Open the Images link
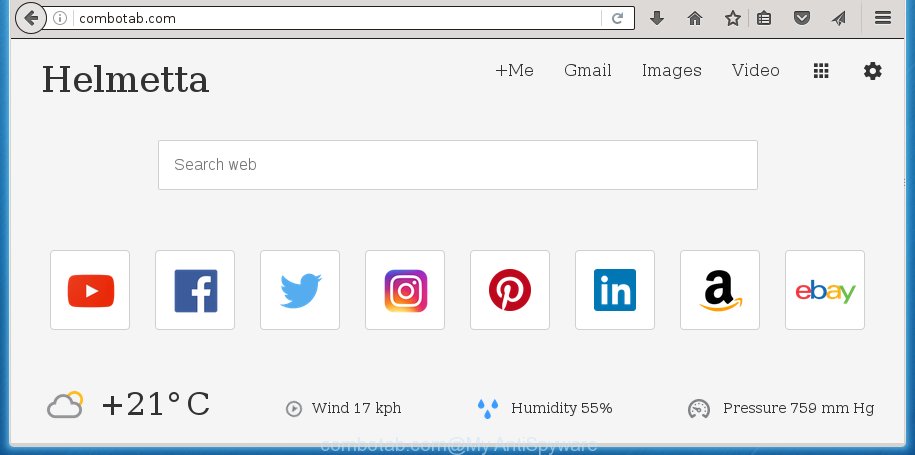This screenshot has height=455, width=915. [672, 71]
